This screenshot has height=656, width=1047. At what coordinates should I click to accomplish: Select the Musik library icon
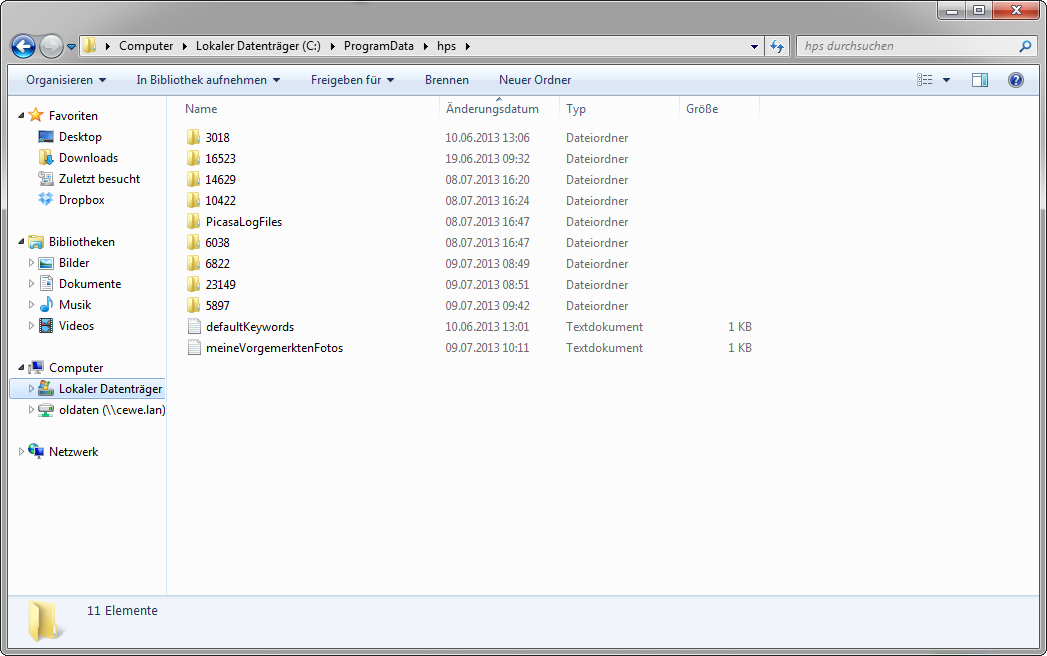point(46,305)
